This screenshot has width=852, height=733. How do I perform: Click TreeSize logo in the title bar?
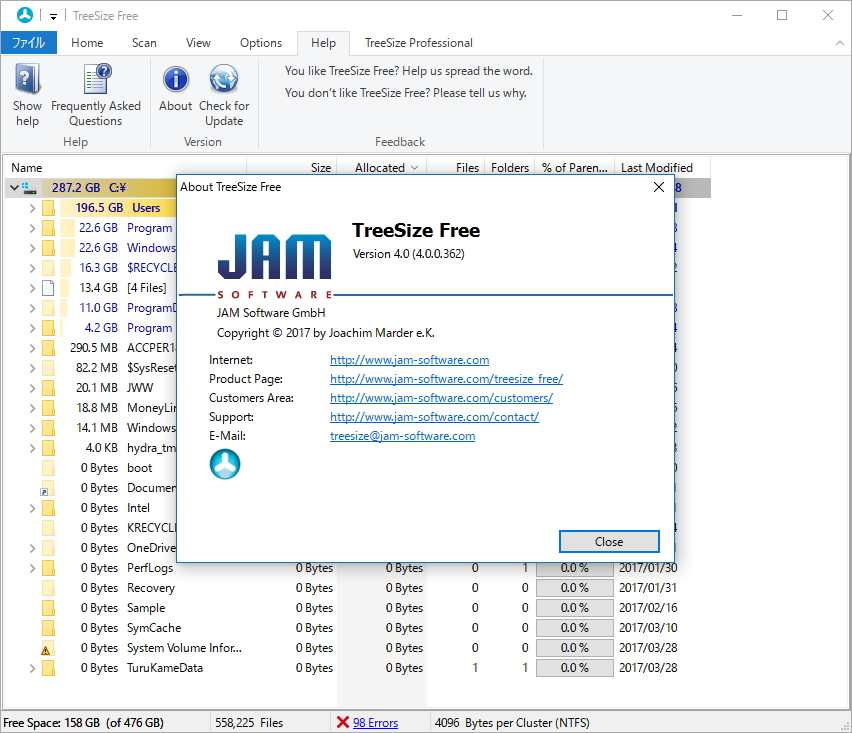coord(24,15)
